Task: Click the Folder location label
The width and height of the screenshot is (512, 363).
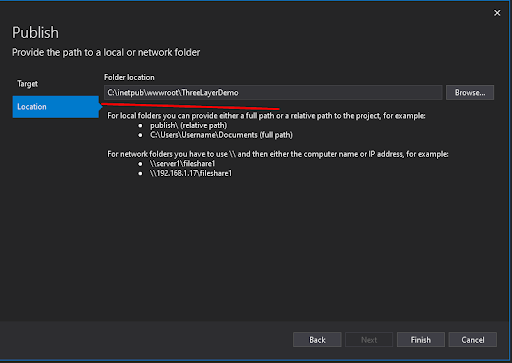Action: click(x=129, y=77)
